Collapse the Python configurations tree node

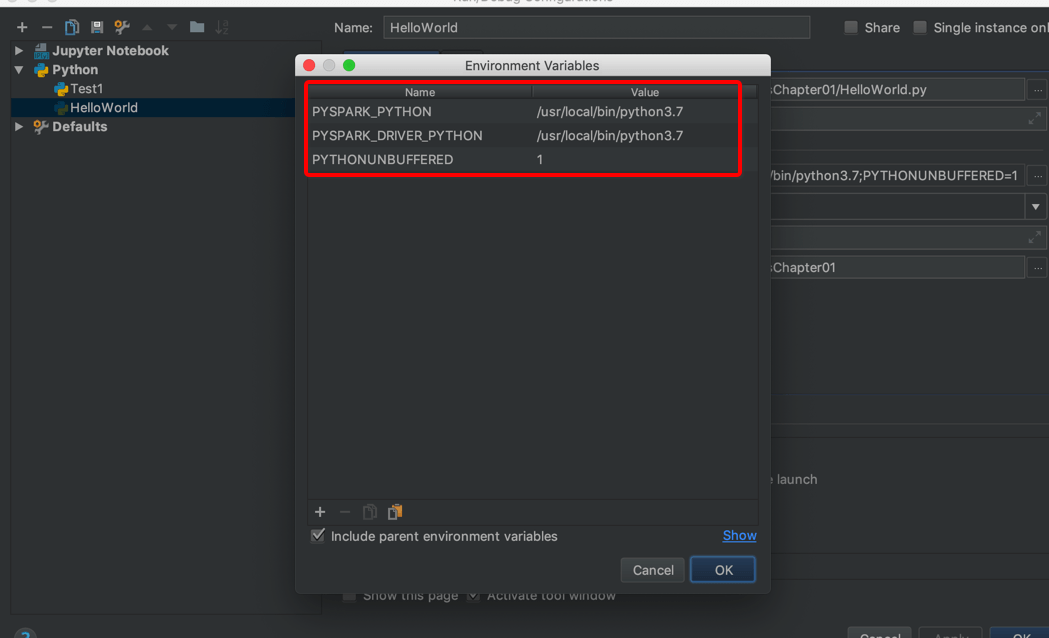(x=19, y=70)
